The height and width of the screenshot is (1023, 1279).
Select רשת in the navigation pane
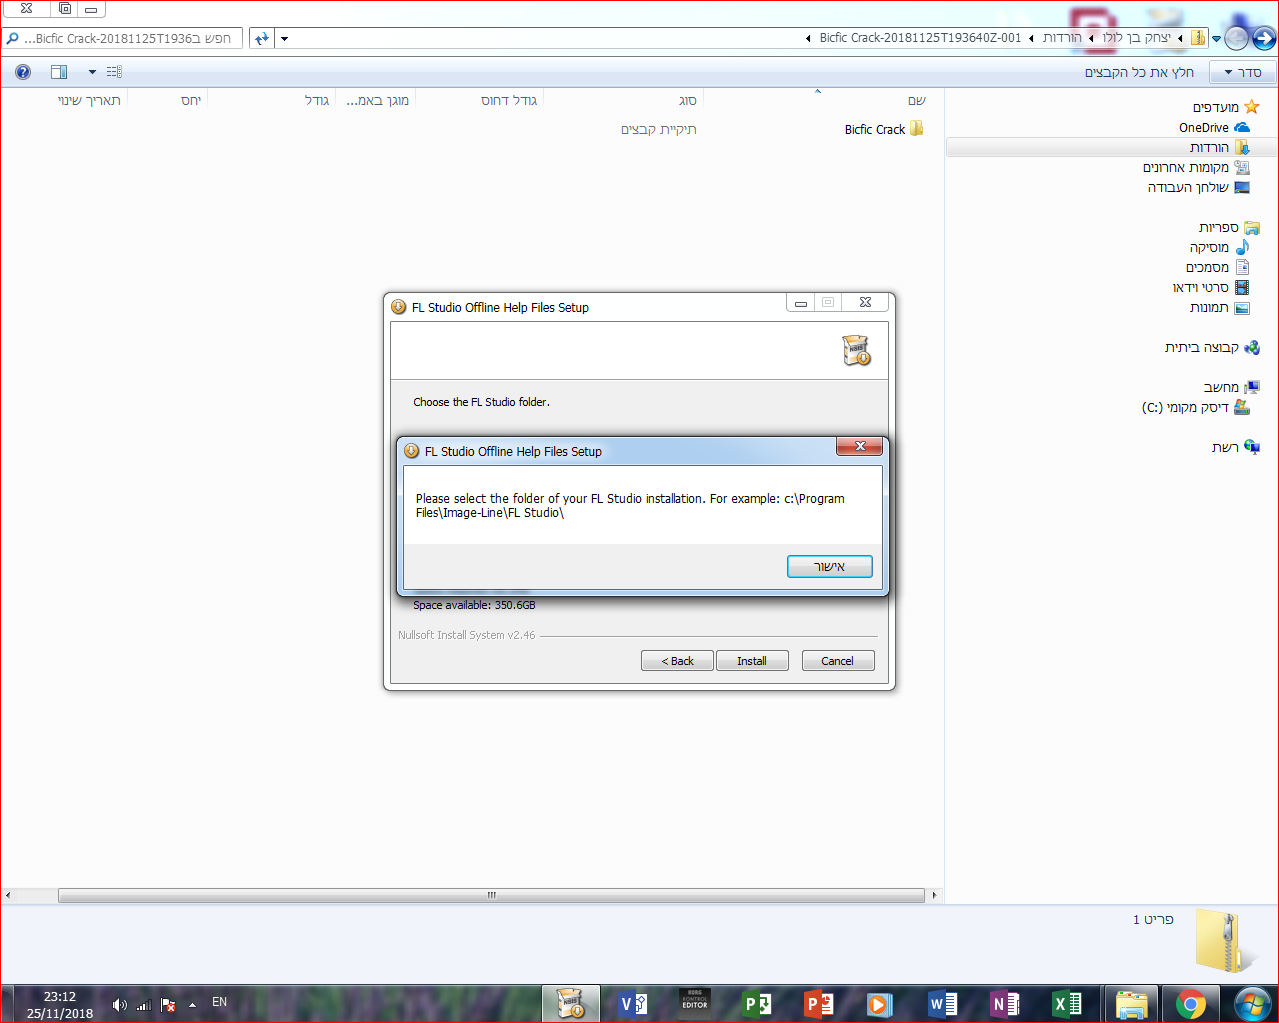[x=1236, y=447]
